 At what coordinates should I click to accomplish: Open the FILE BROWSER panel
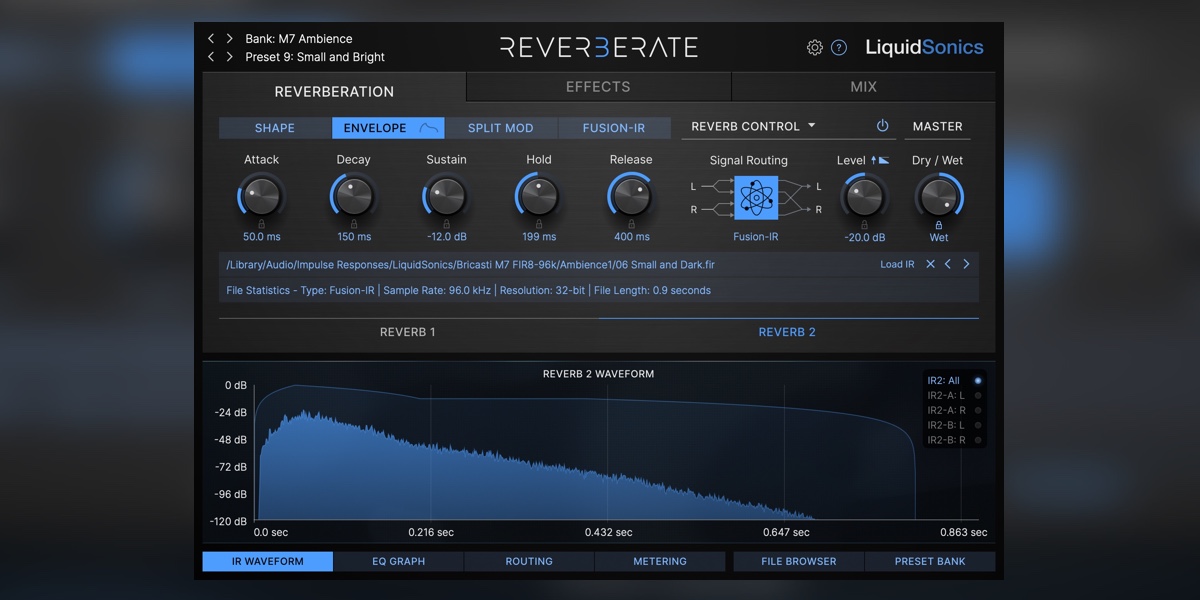(x=799, y=561)
